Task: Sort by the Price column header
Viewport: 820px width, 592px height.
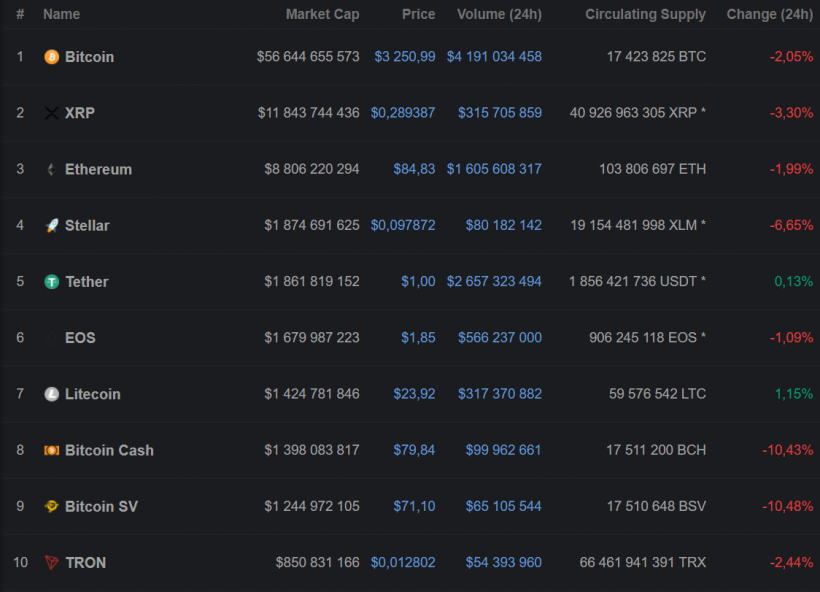Action: point(418,14)
